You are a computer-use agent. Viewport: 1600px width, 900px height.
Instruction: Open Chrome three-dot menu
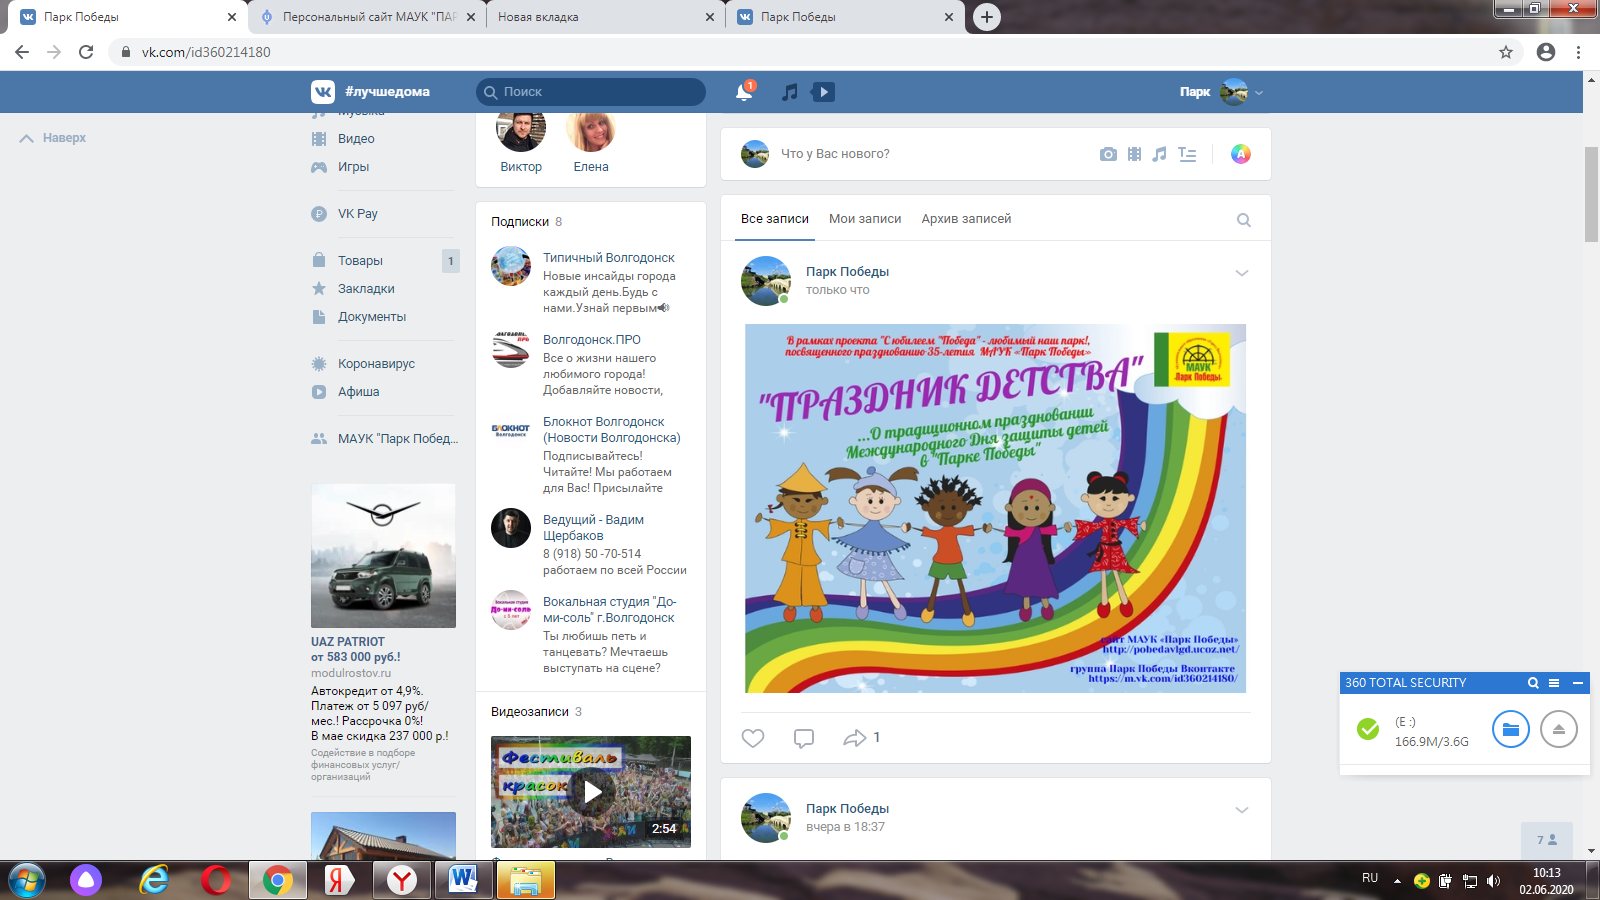click(x=1579, y=52)
